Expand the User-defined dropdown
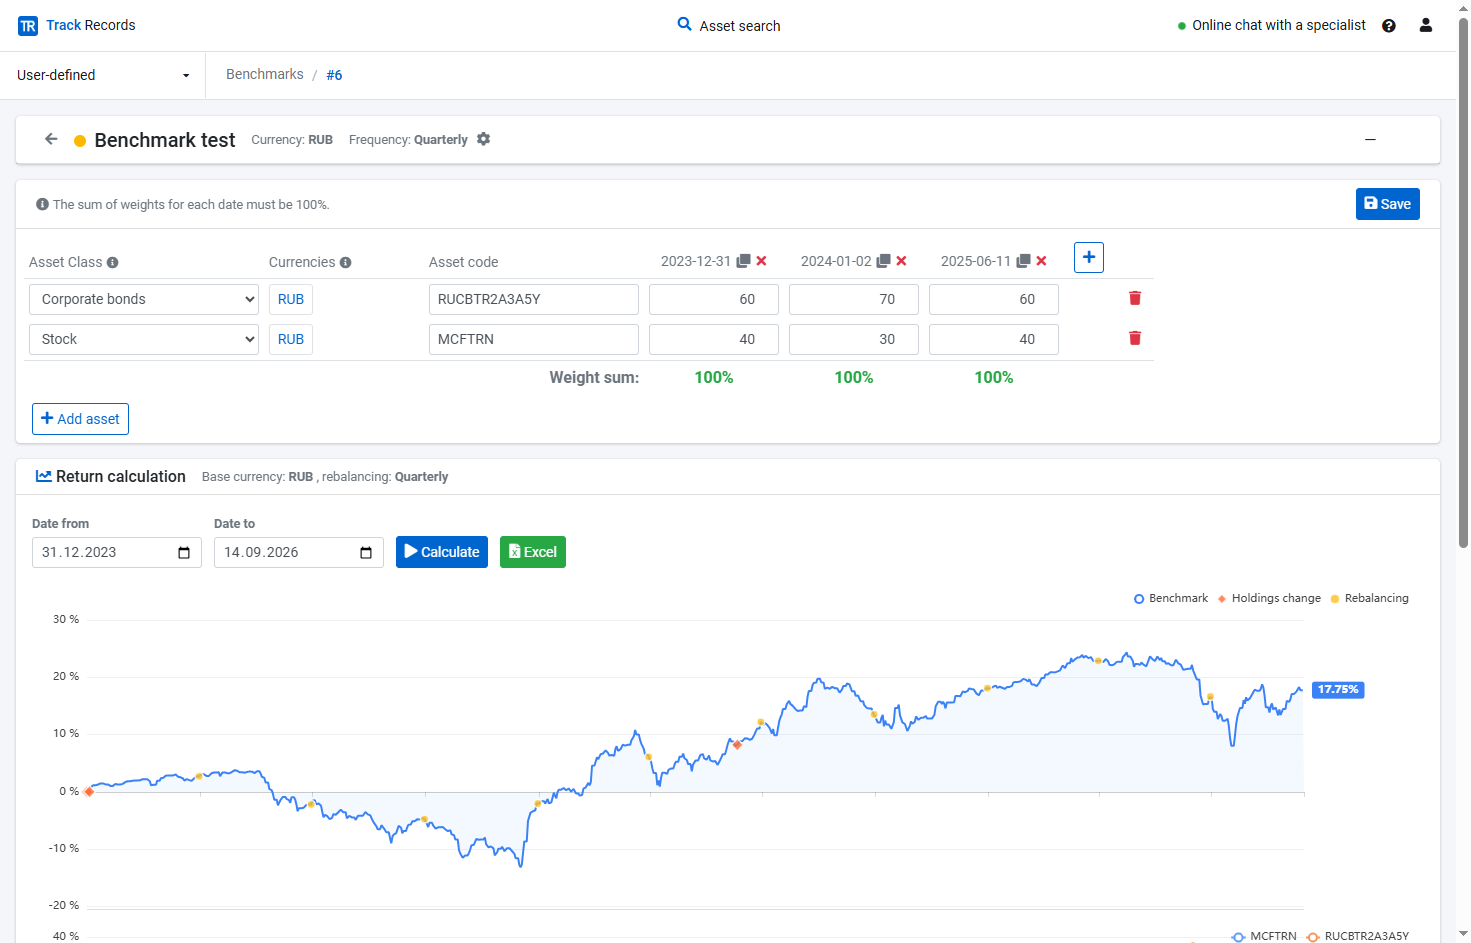Viewport: 1471px width, 943px height. click(x=103, y=75)
